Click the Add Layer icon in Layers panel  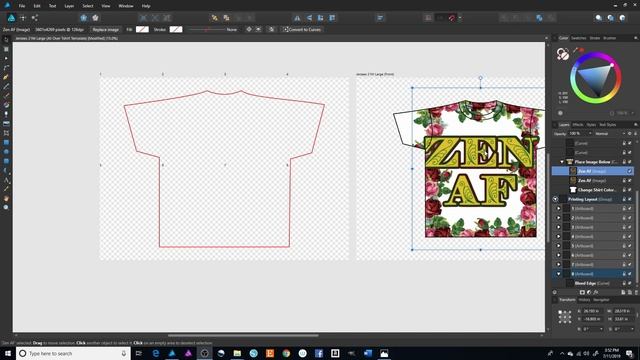(623, 292)
